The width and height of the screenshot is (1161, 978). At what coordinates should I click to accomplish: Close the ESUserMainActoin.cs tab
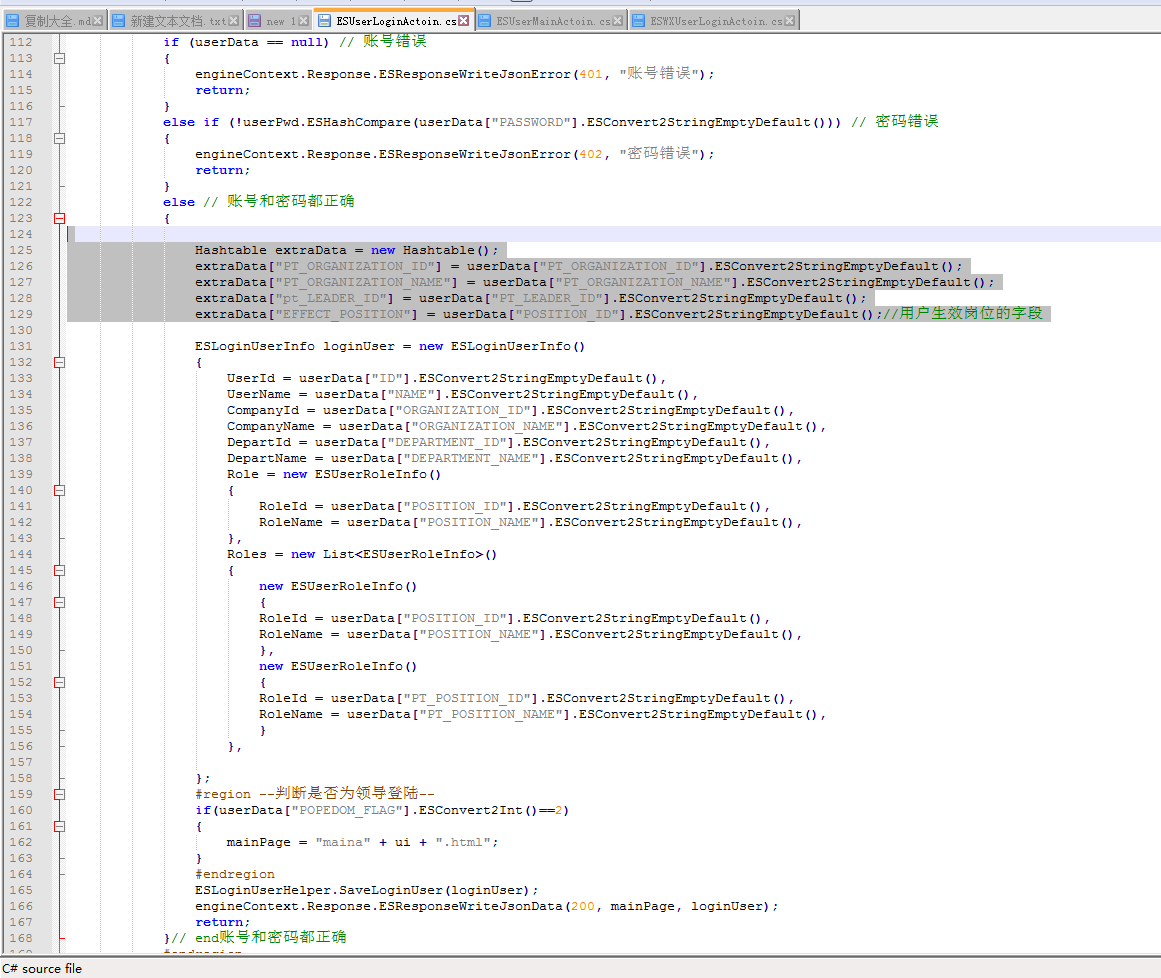tap(618, 21)
